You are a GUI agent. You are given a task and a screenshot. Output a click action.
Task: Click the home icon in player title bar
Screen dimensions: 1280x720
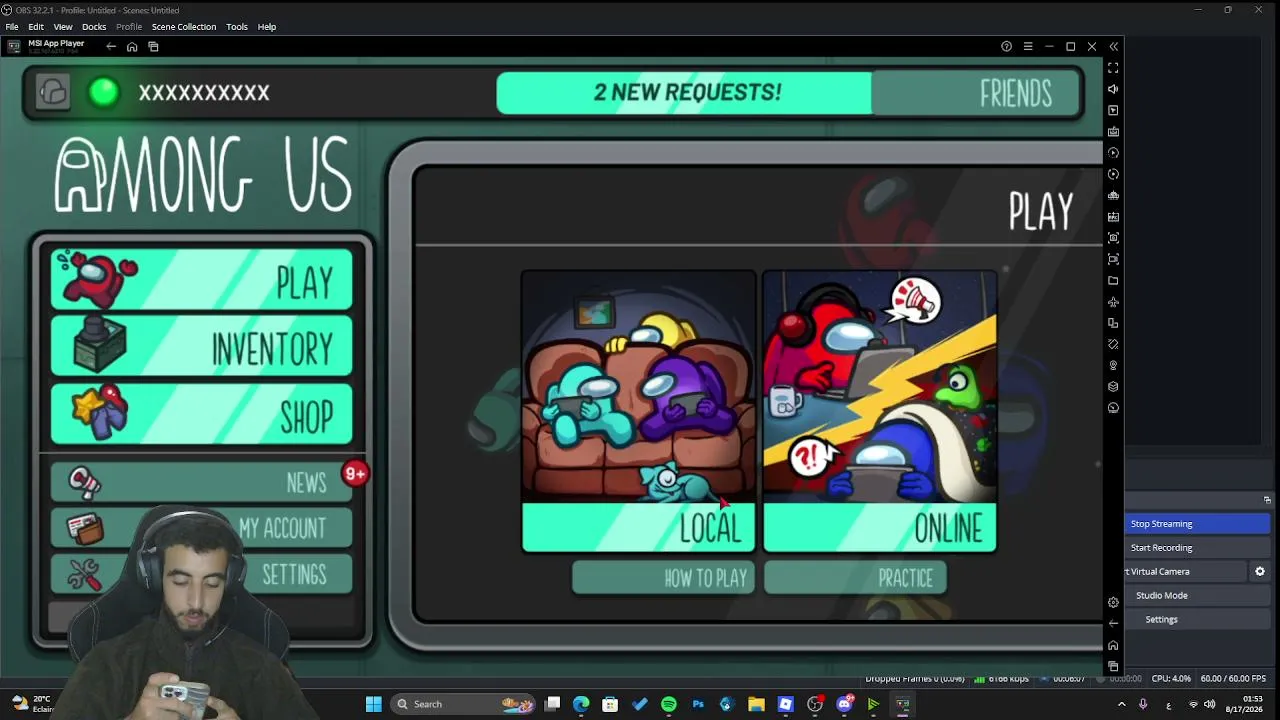click(x=132, y=47)
